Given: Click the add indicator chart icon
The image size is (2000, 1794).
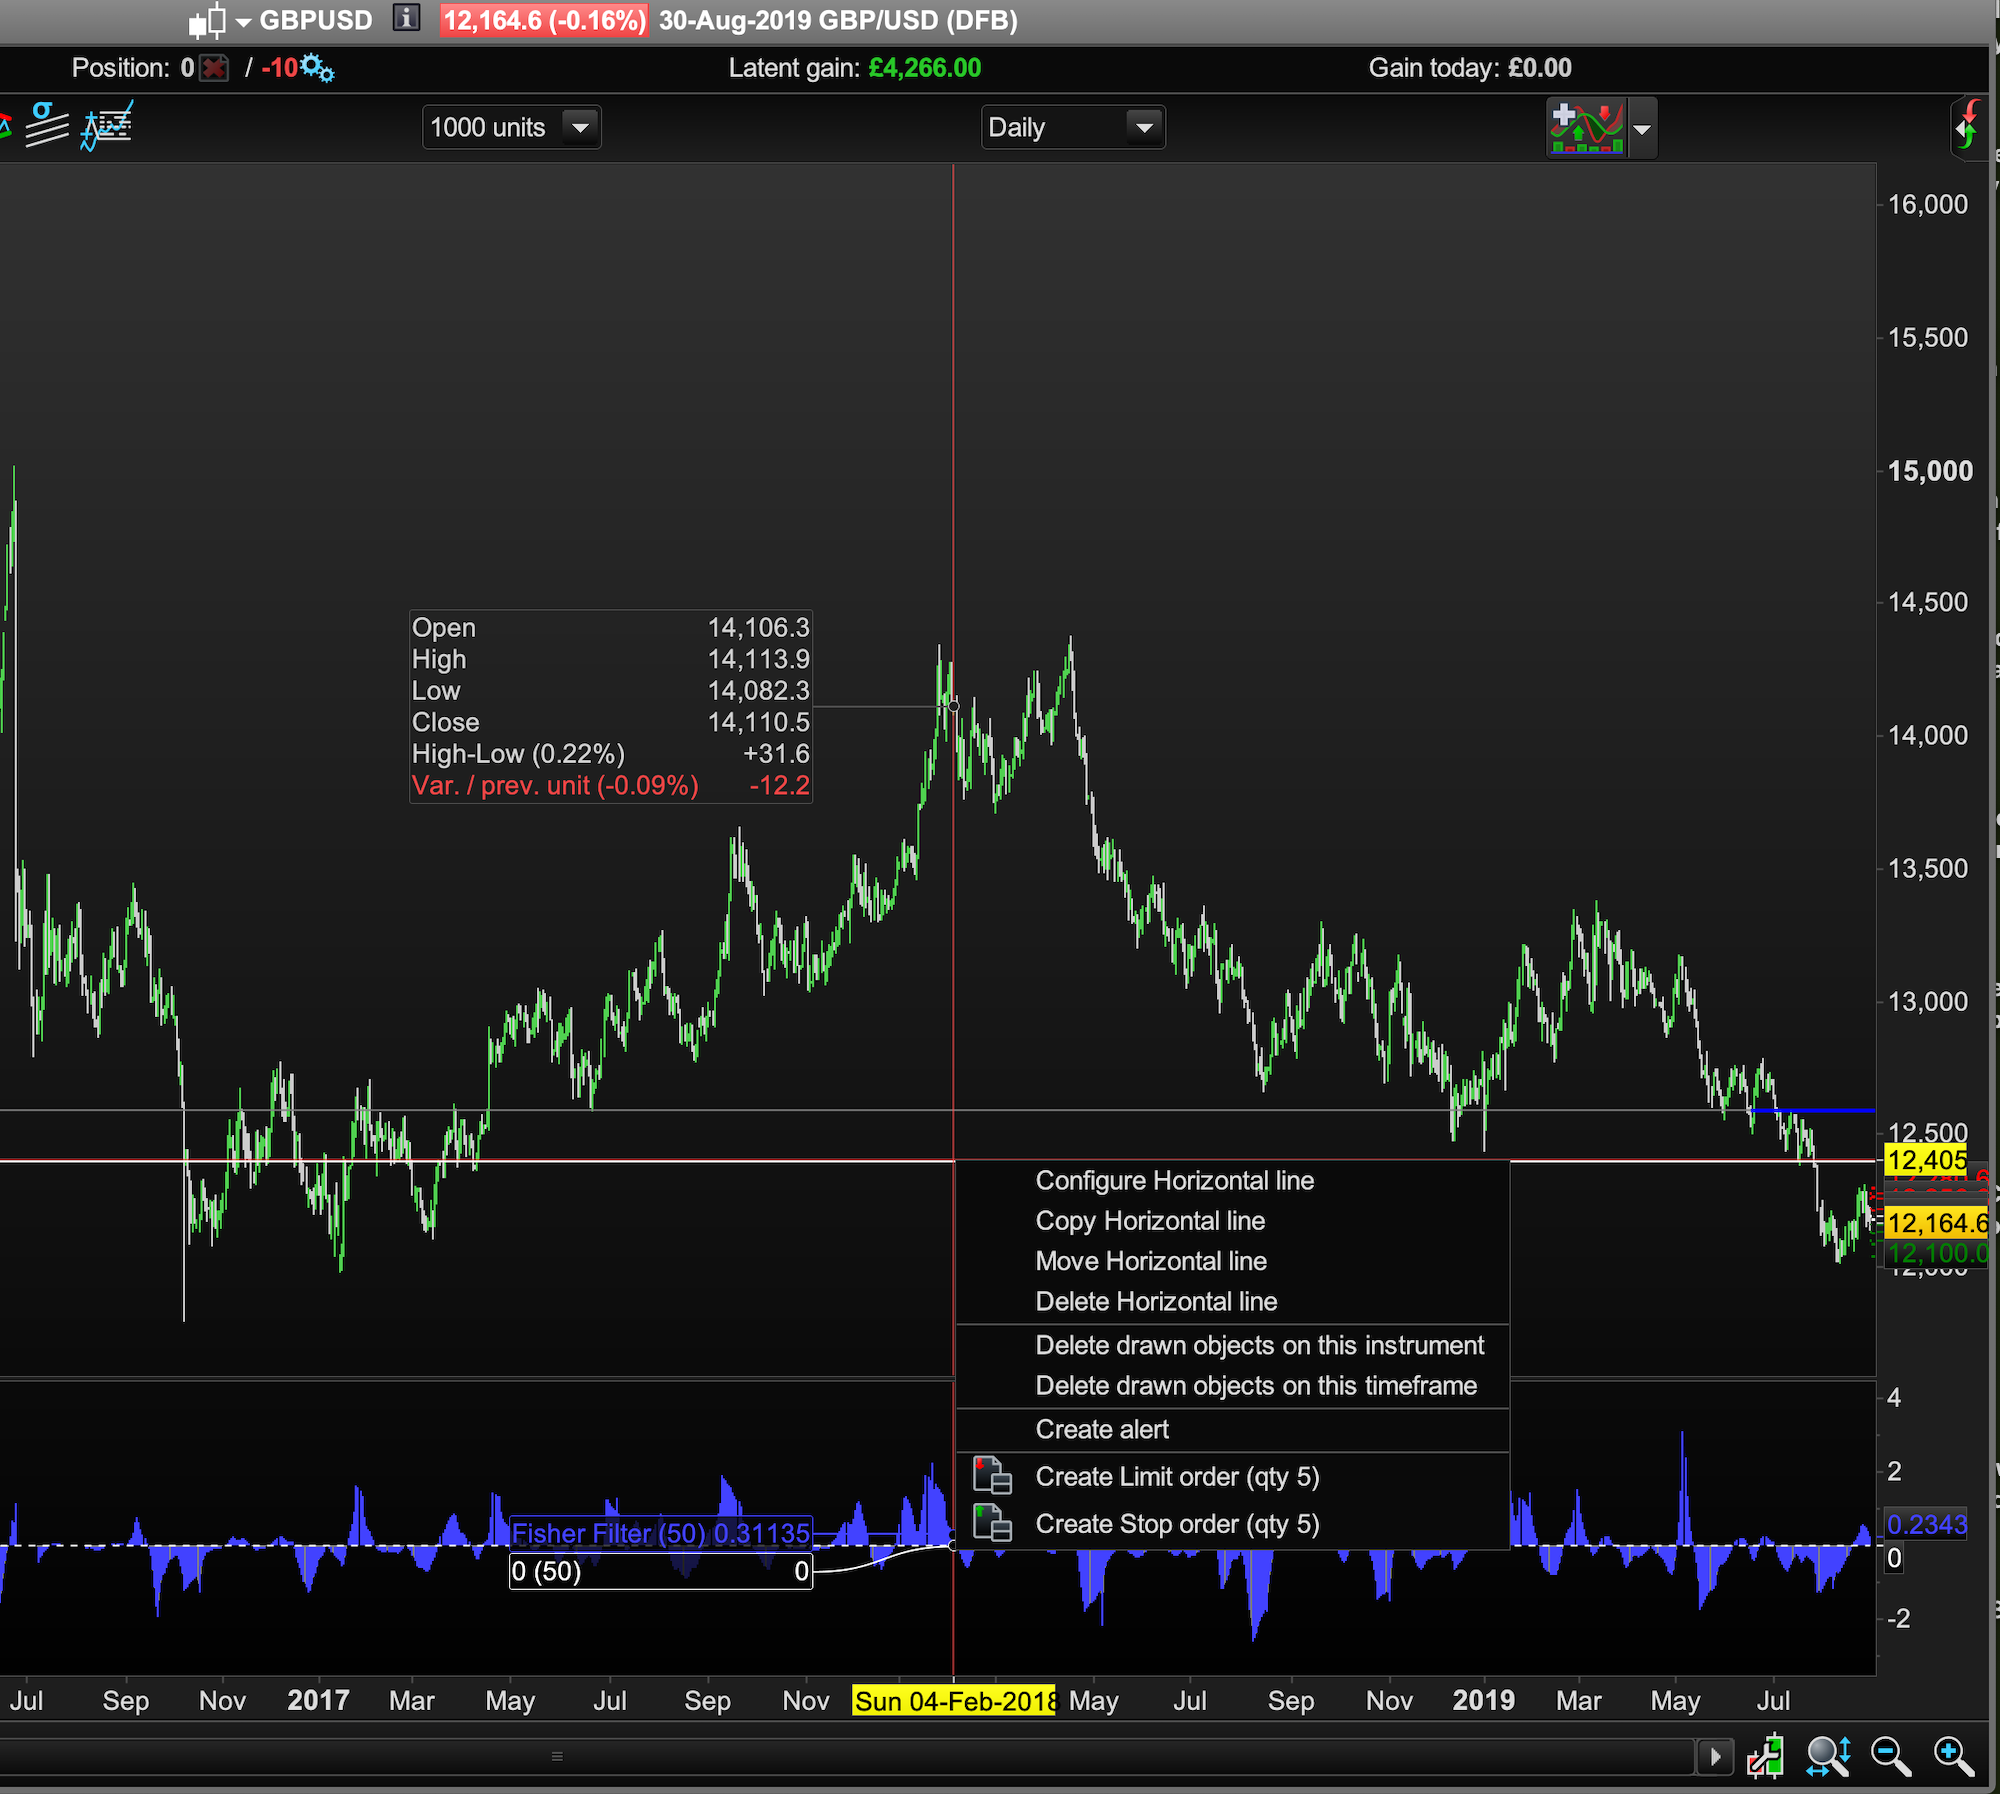Looking at the screenshot, I should (1586, 128).
